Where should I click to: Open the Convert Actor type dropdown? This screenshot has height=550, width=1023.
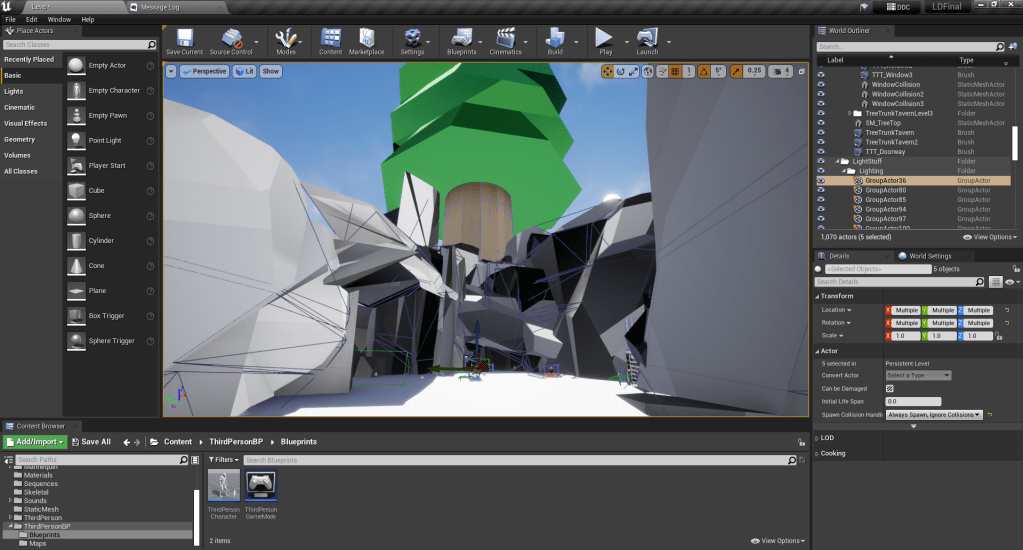click(x=918, y=375)
